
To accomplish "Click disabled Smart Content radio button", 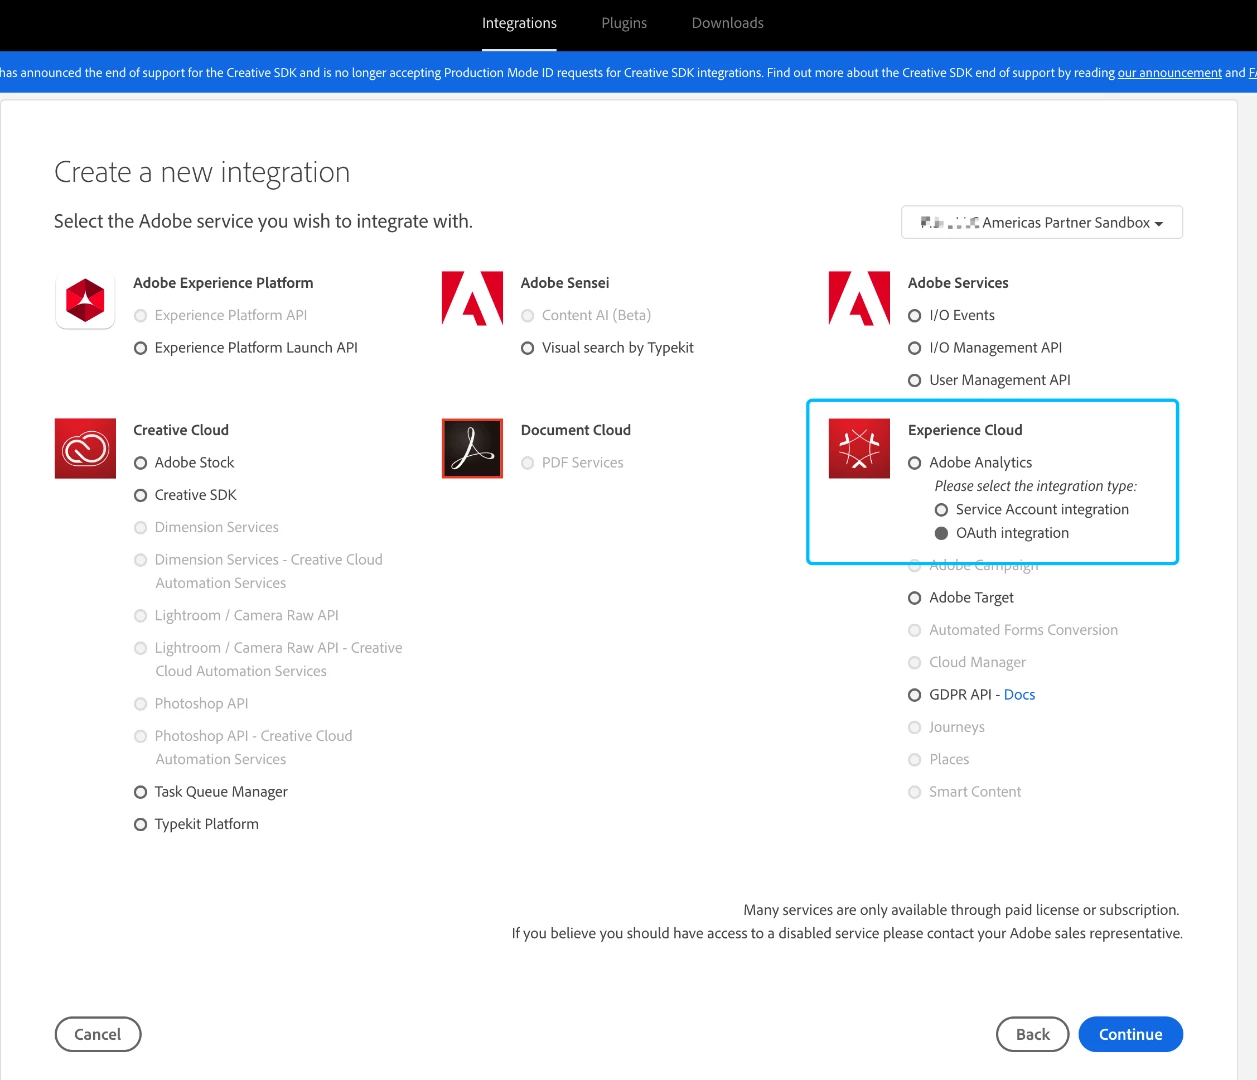I will pyautogui.click(x=915, y=792).
